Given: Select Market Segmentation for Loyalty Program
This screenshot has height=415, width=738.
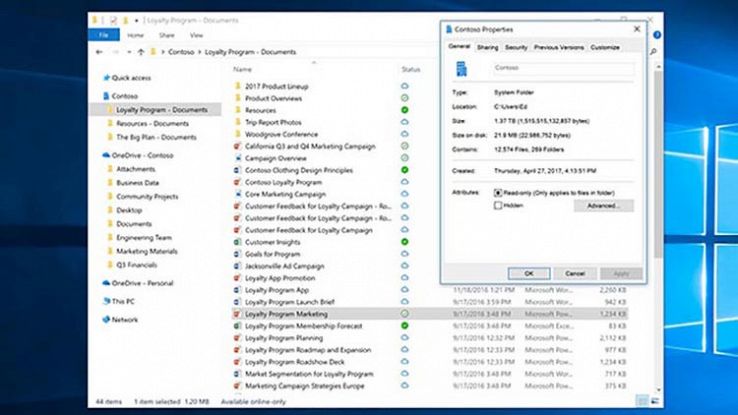Looking at the screenshot, I should click(309, 374).
